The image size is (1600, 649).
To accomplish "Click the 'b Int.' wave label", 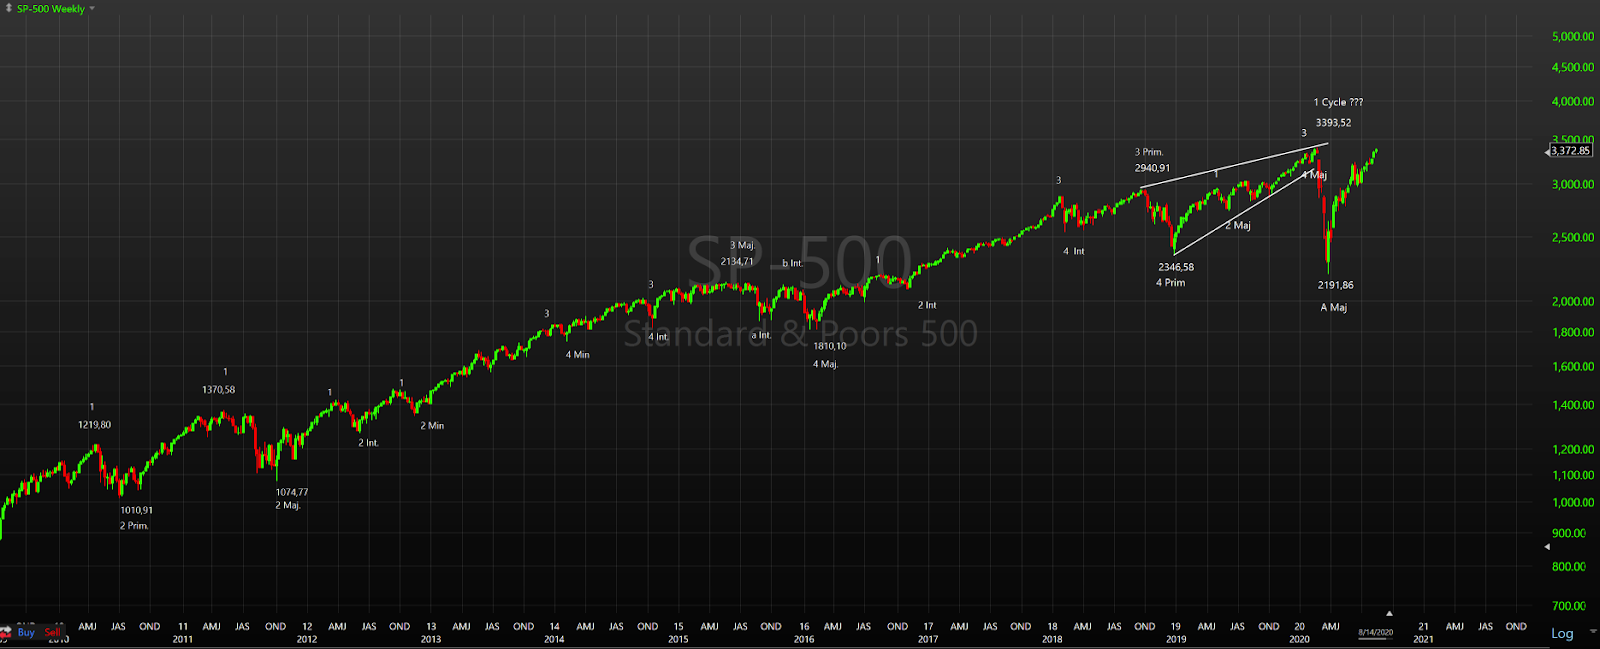I will coord(792,263).
